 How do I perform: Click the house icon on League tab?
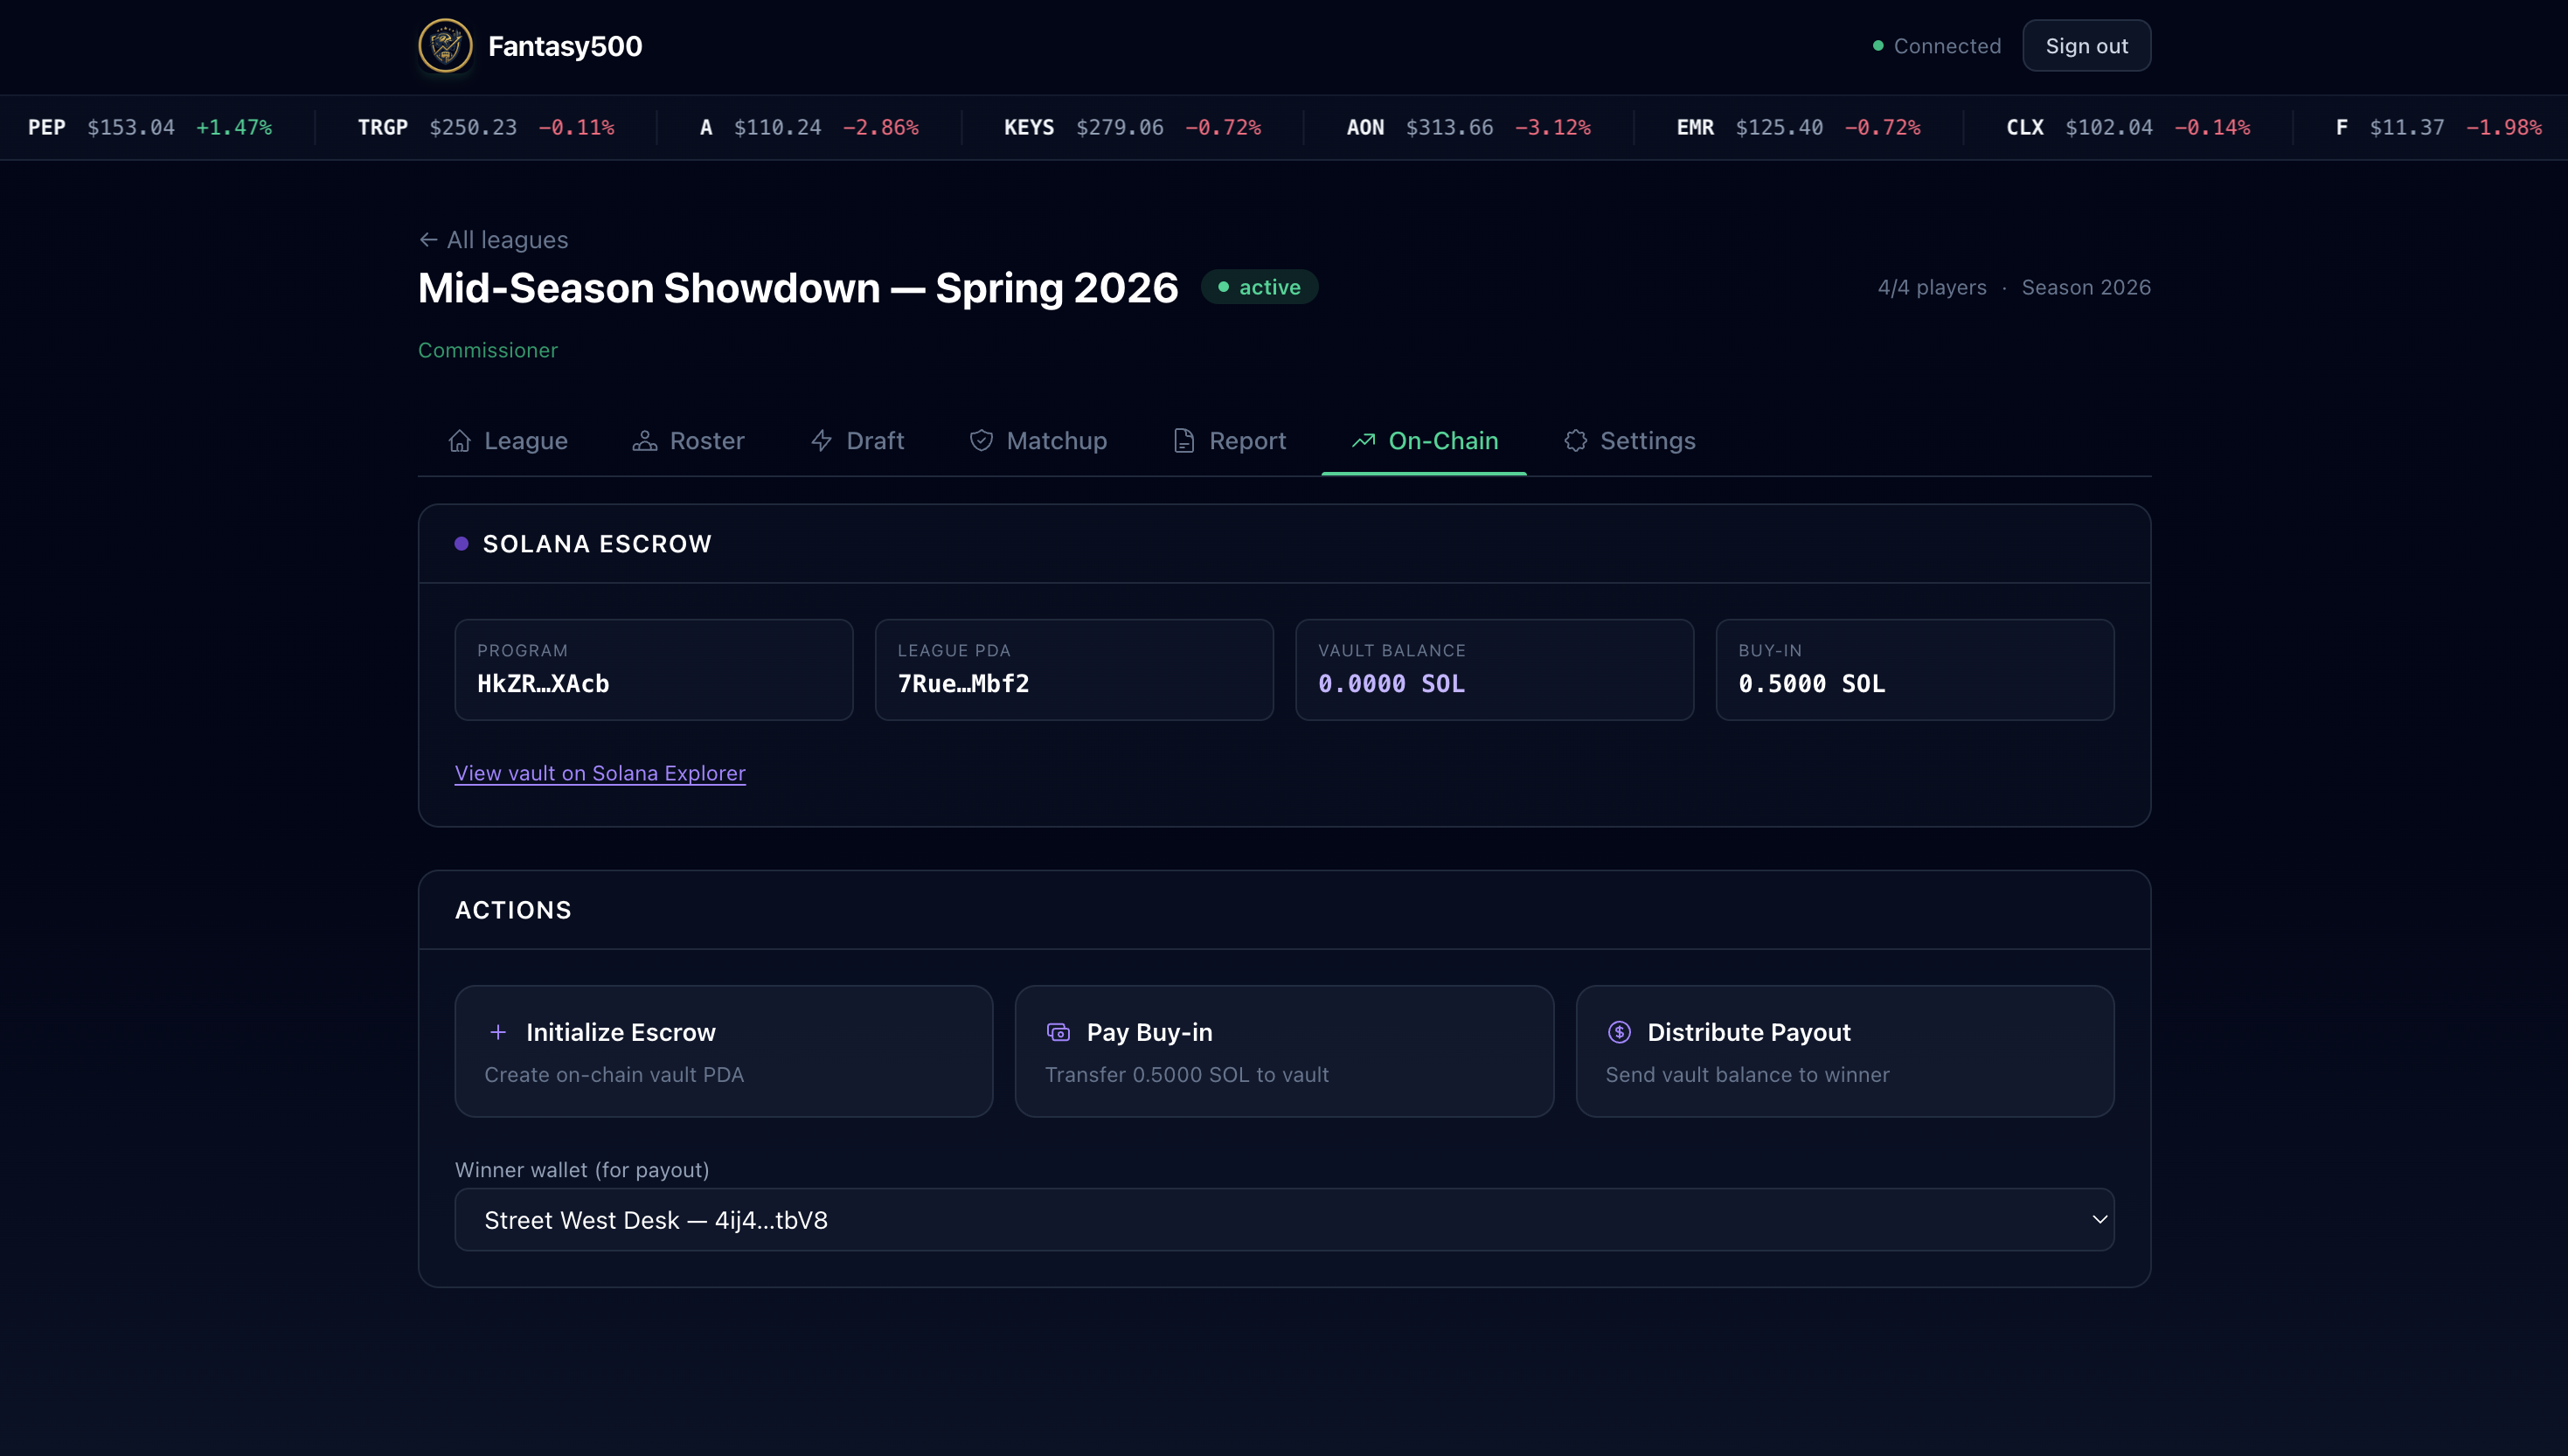[x=459, y=441]
